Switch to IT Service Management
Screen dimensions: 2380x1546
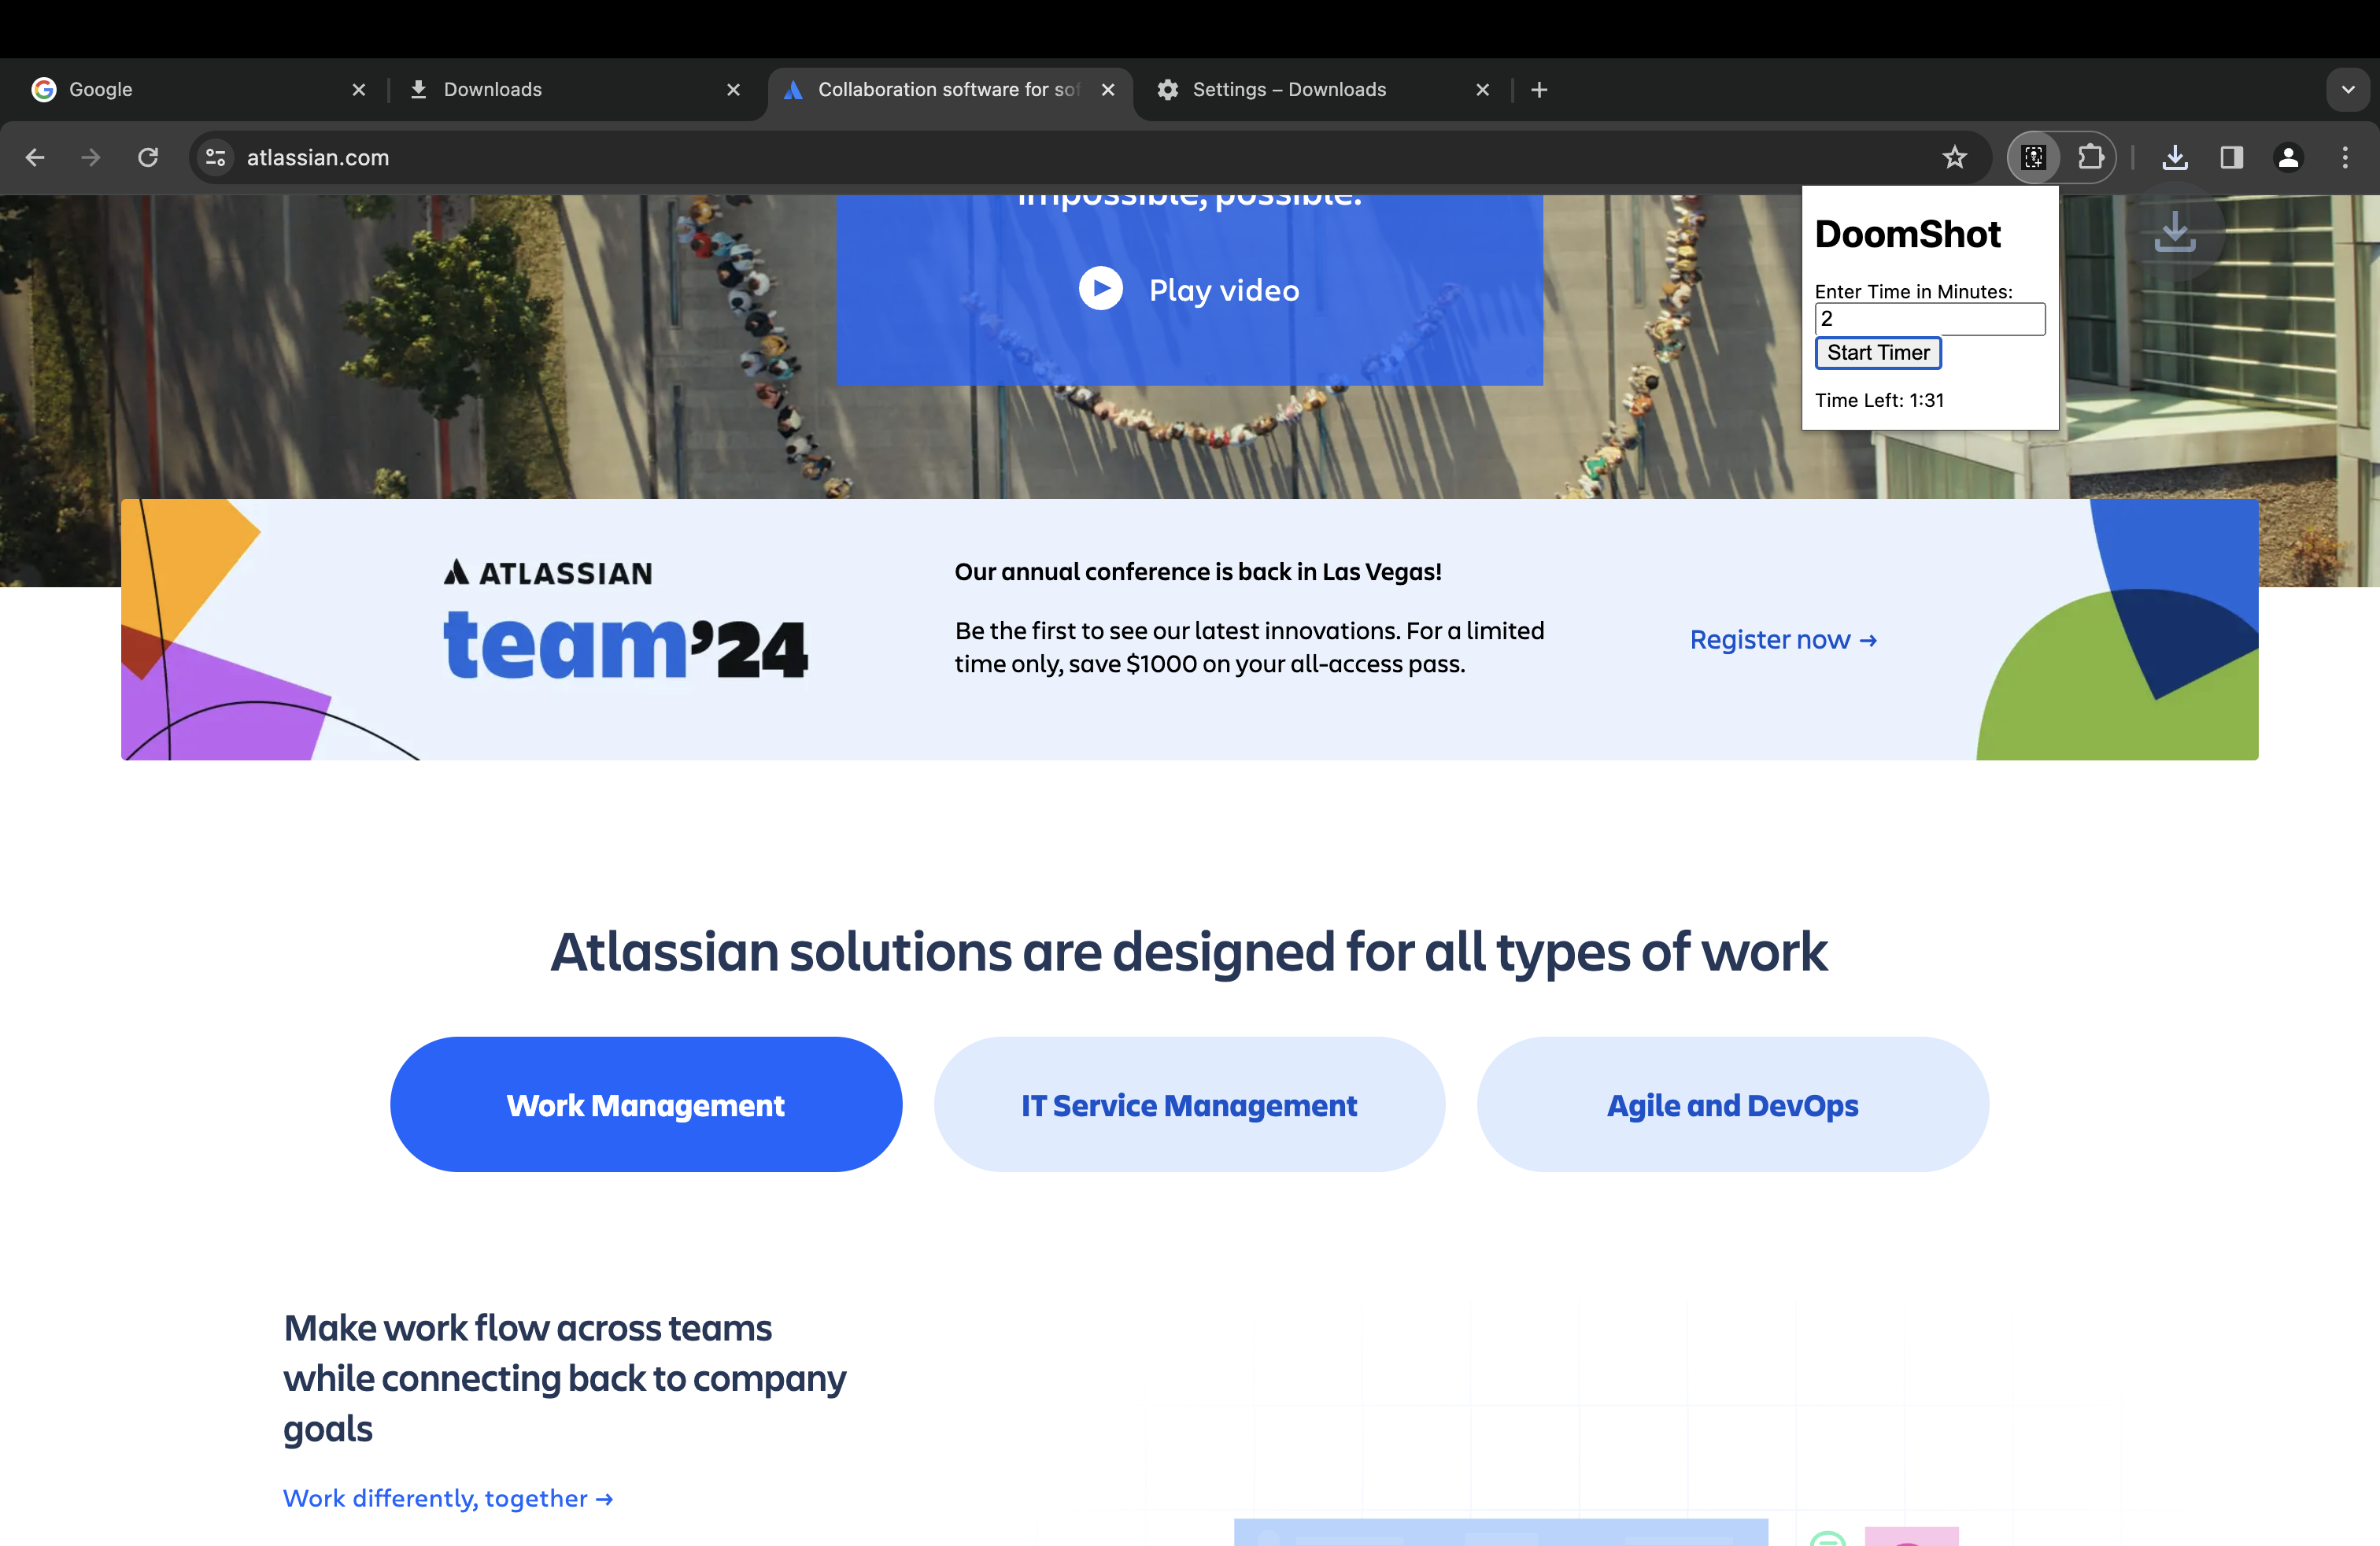[x=1188, y=1105]
